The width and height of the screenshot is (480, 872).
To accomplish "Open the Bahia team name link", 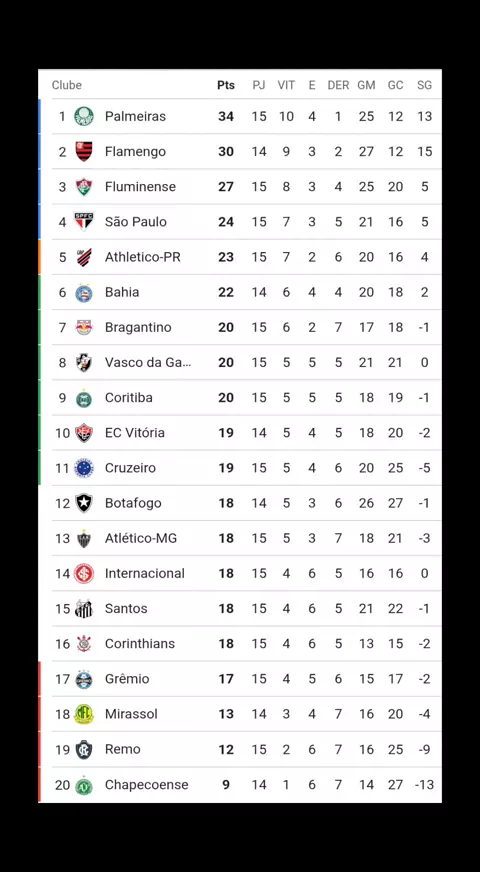I will click(122, 292).
